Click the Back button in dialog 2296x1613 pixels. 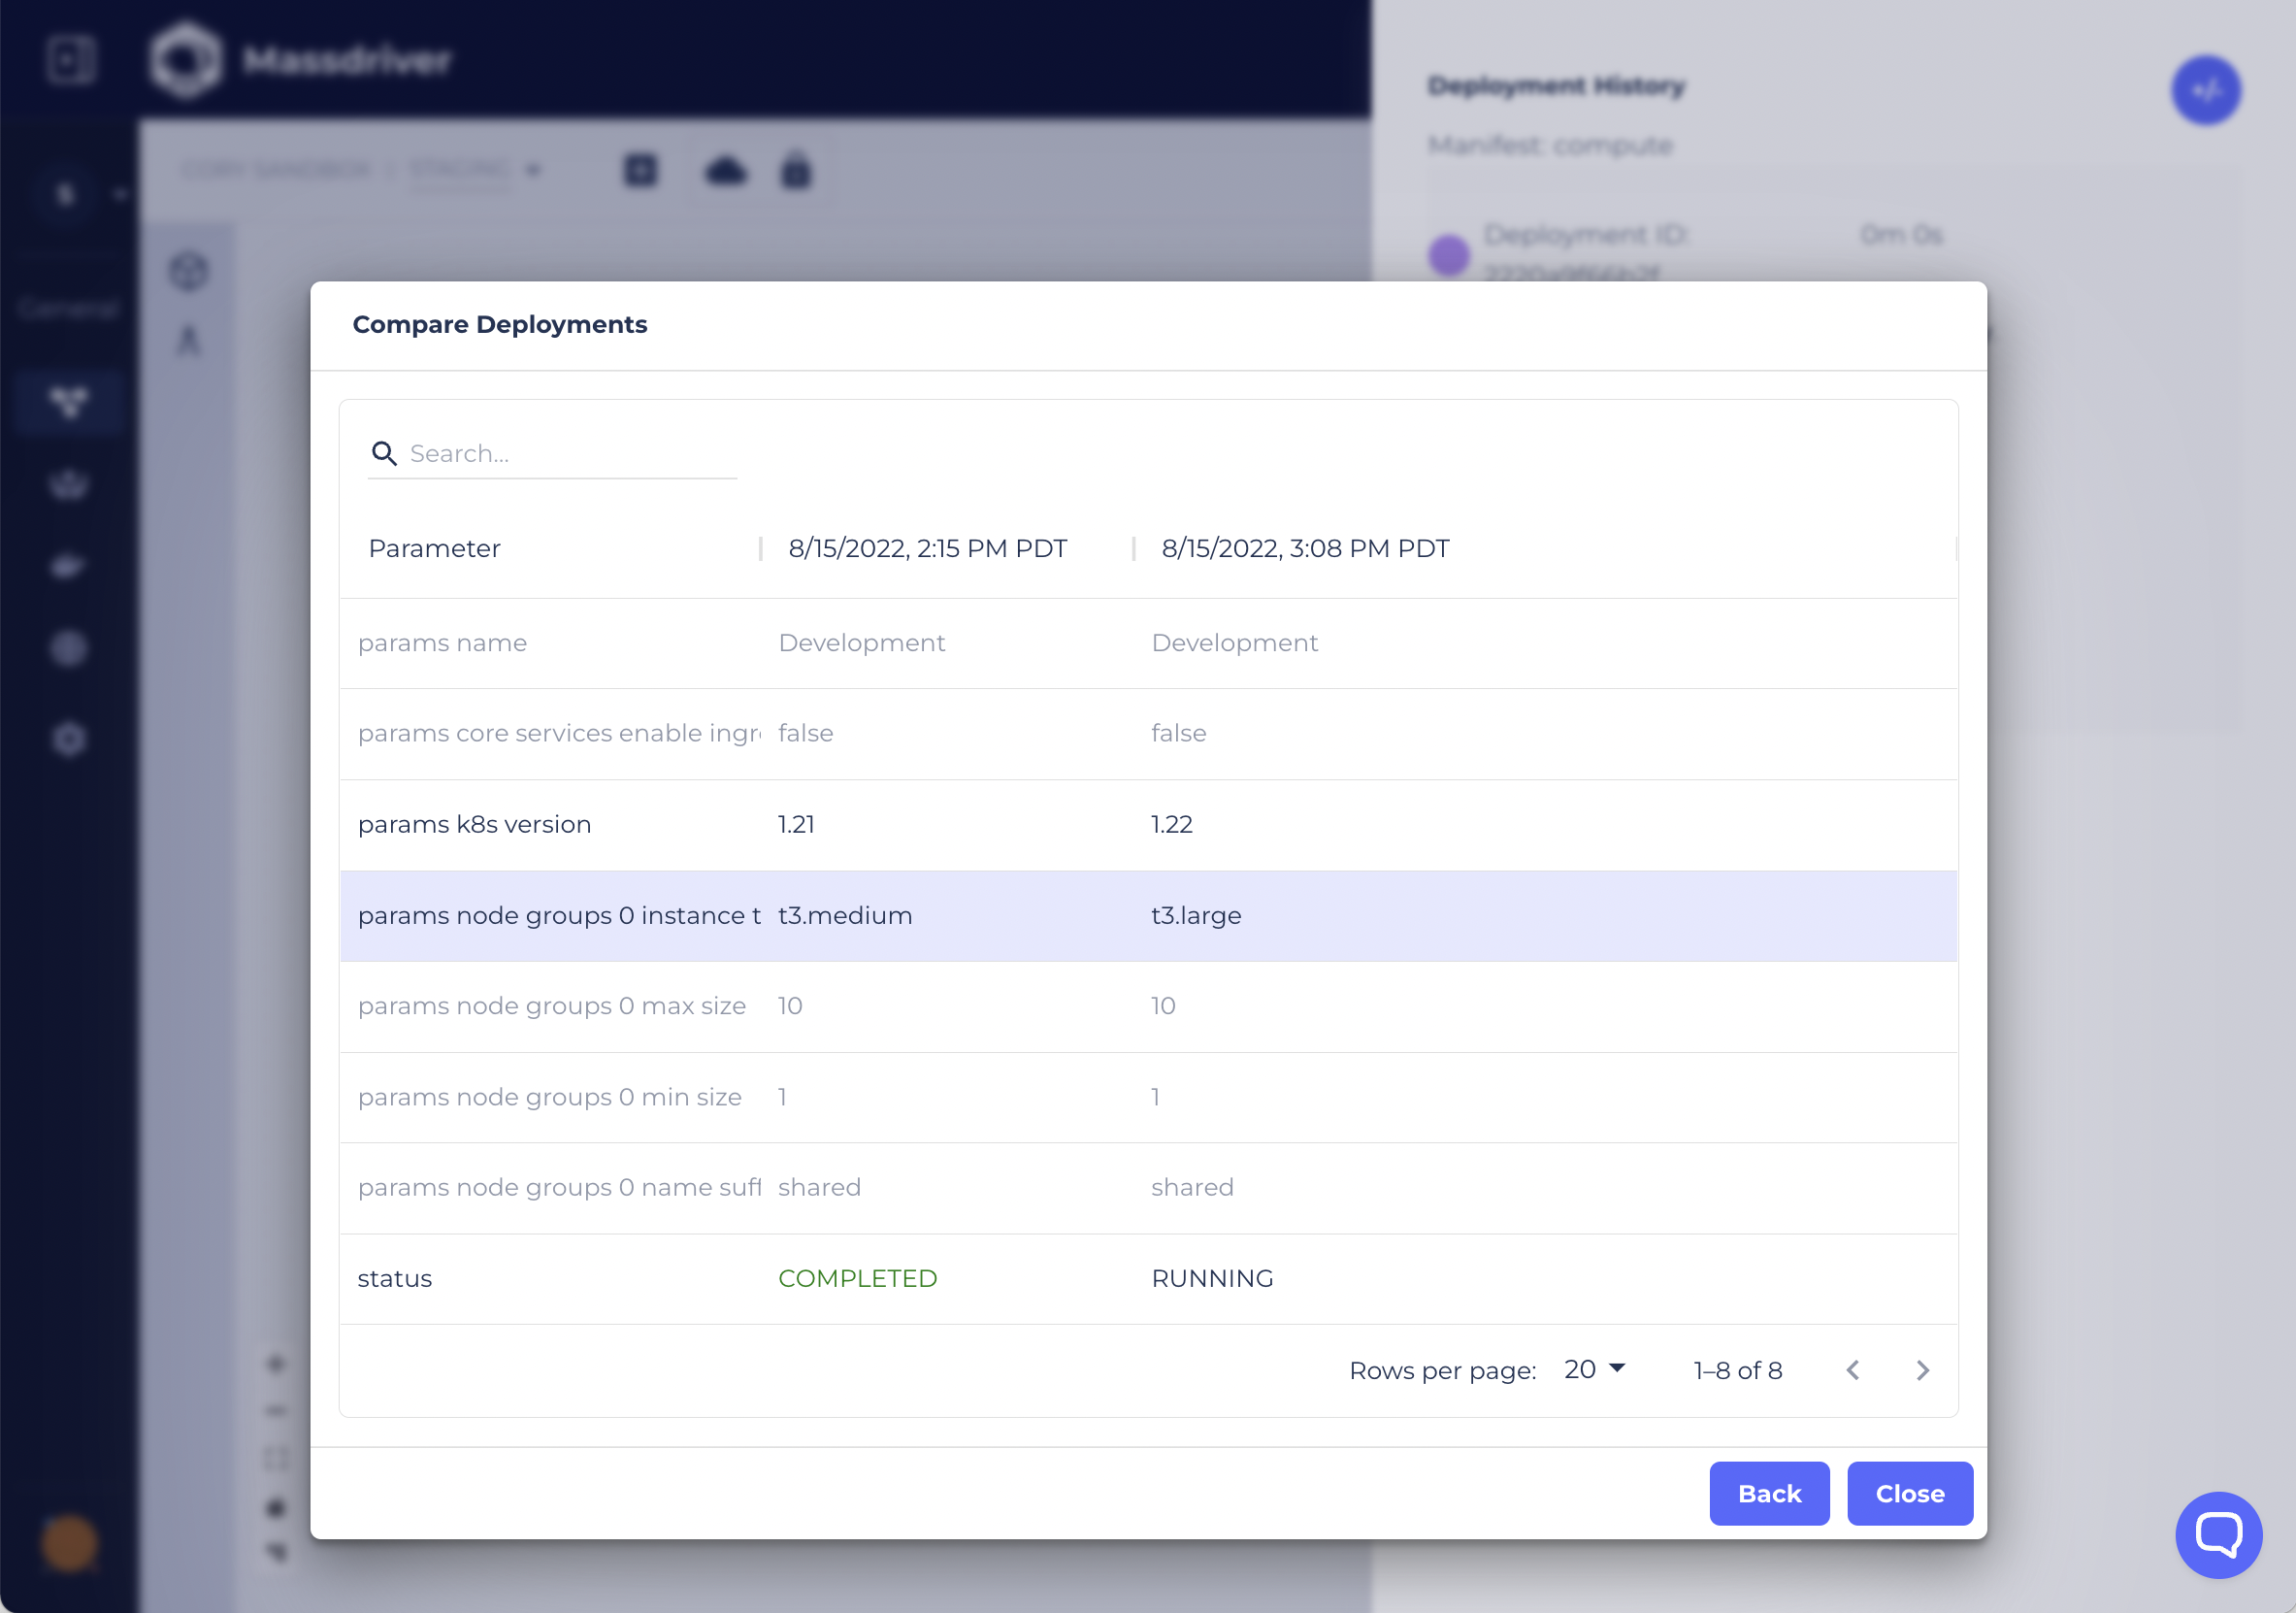[1769, 1493]
